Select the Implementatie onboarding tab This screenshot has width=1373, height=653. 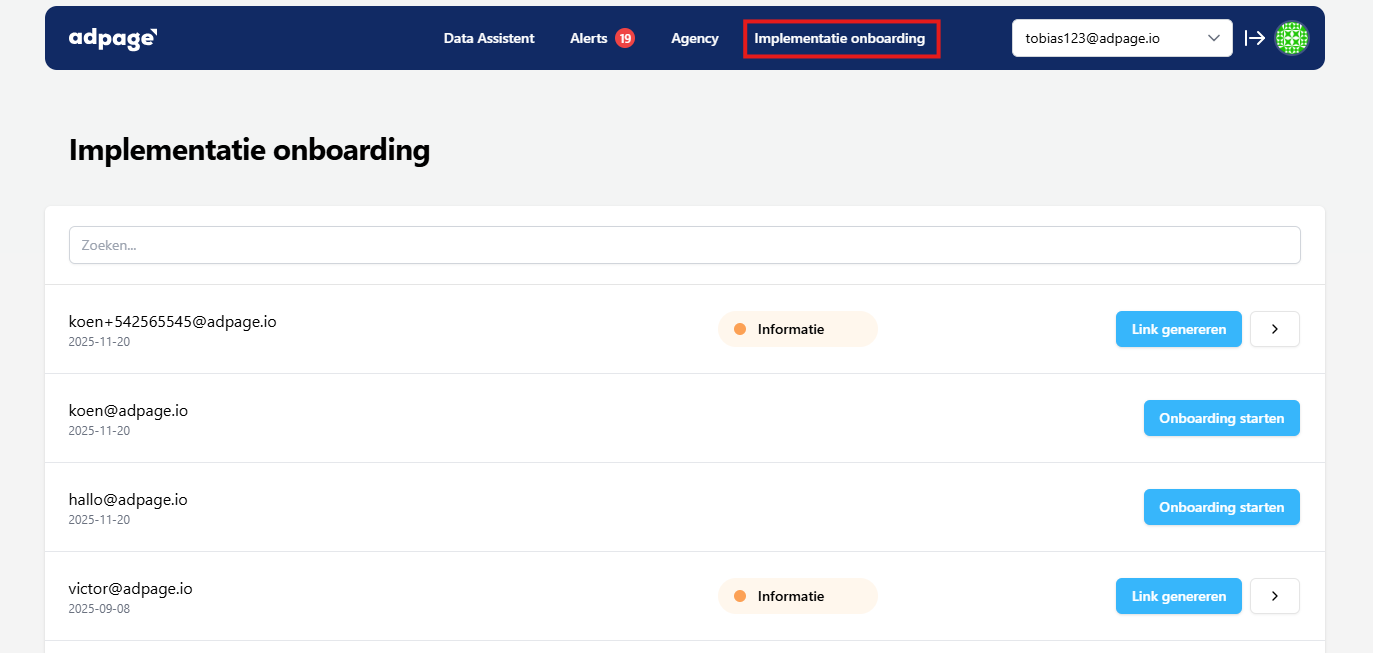[x=840, y=38]
